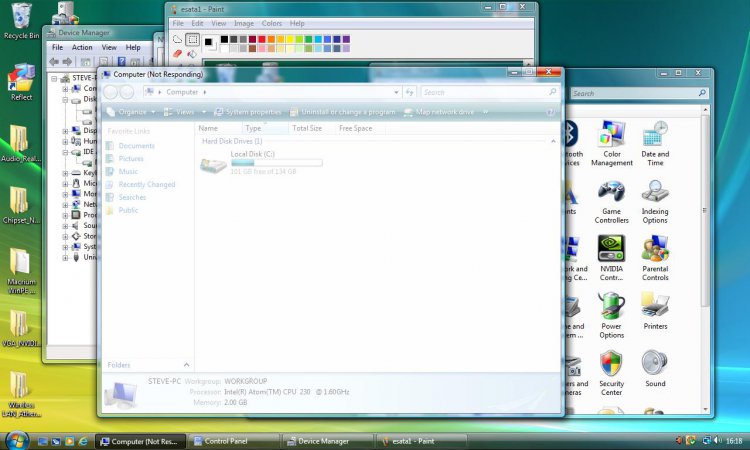
Task: Pick the Fill With Color tool in Paint
Action: [192, 54]
